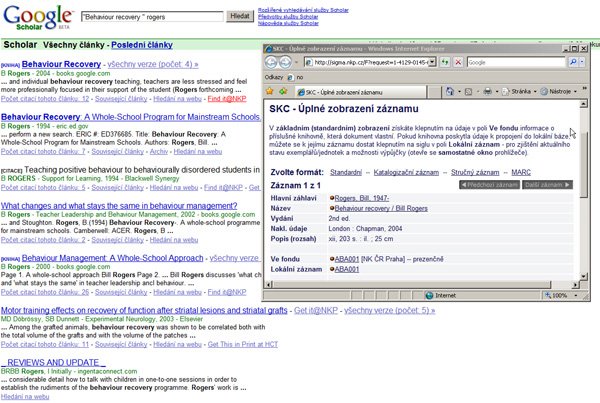The image size is (600, 403).
Task: Click the Odkazy links bar label
Action: point(274,77)
